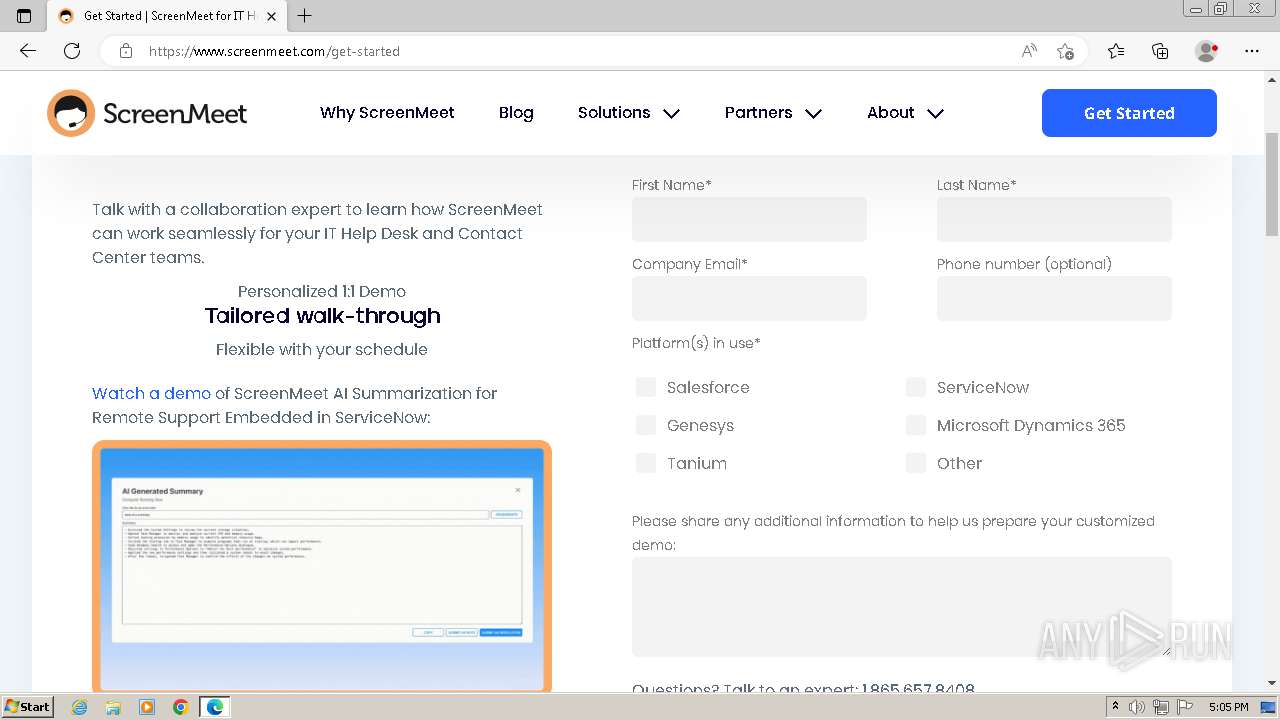Open a new browser tab

(x=305, y=16)
